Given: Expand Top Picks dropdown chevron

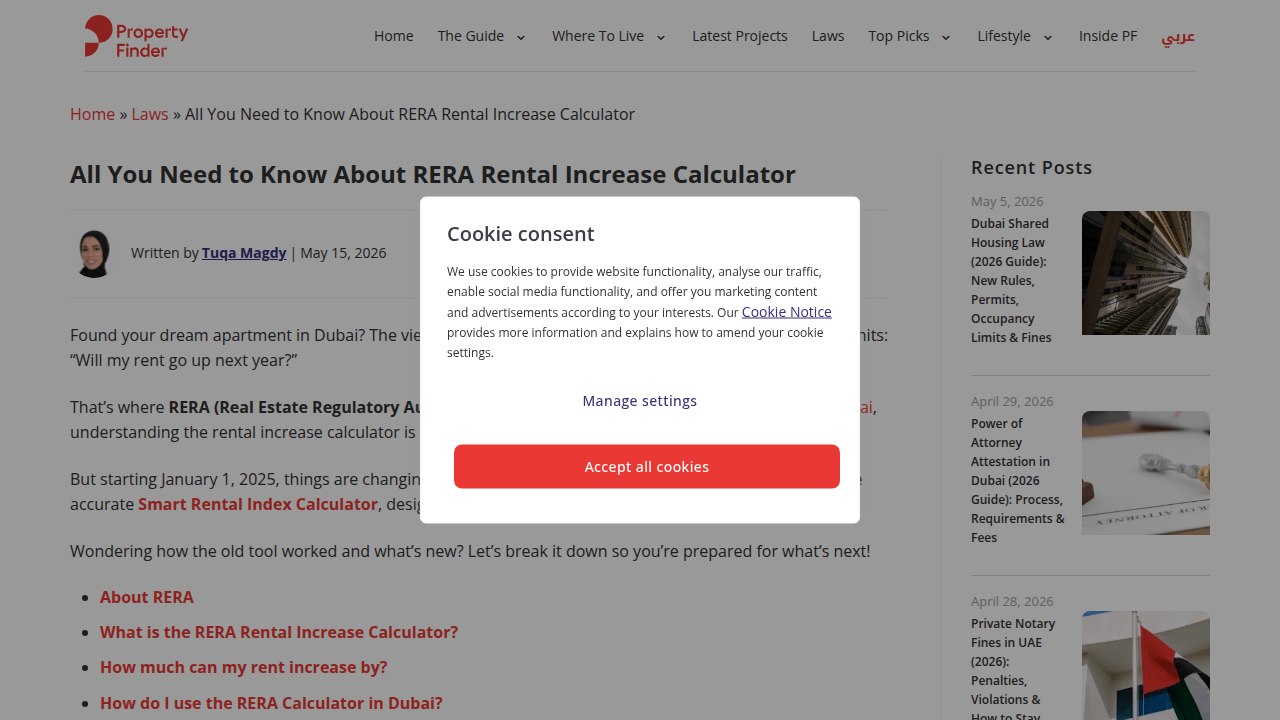Looking at the screenshot, I should point(946,37).
